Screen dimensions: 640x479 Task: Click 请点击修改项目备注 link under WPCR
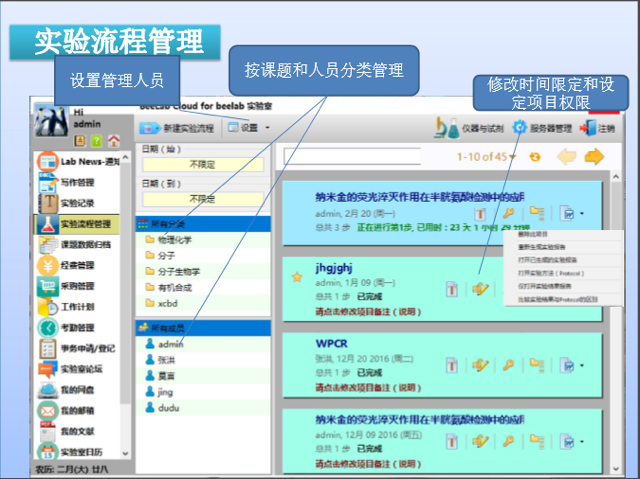coord(368,388)
